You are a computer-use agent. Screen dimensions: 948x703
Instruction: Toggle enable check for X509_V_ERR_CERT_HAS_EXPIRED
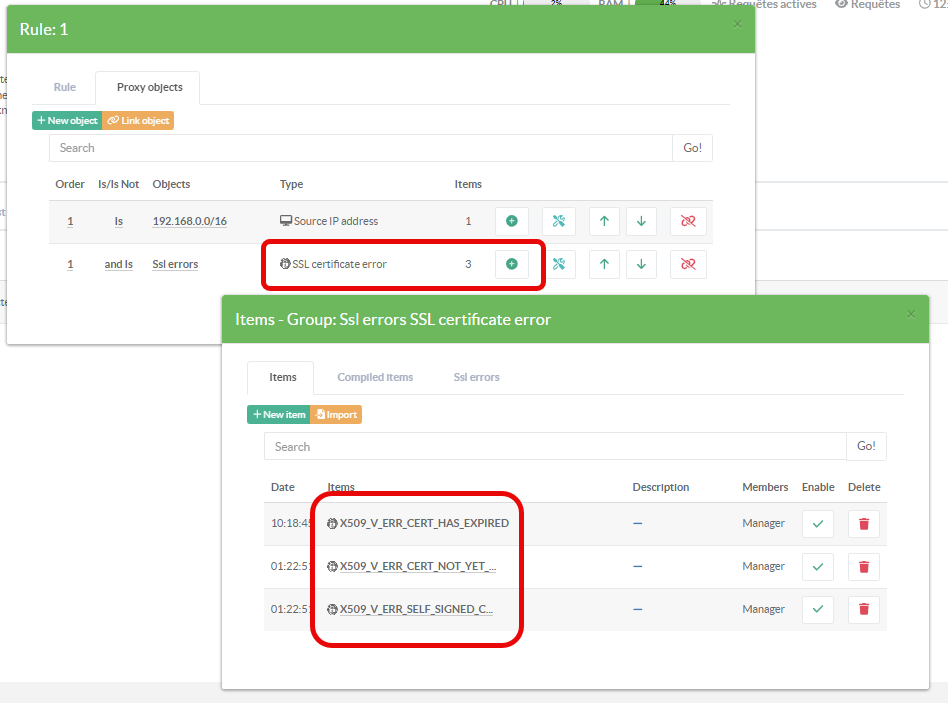click(817, 524)
